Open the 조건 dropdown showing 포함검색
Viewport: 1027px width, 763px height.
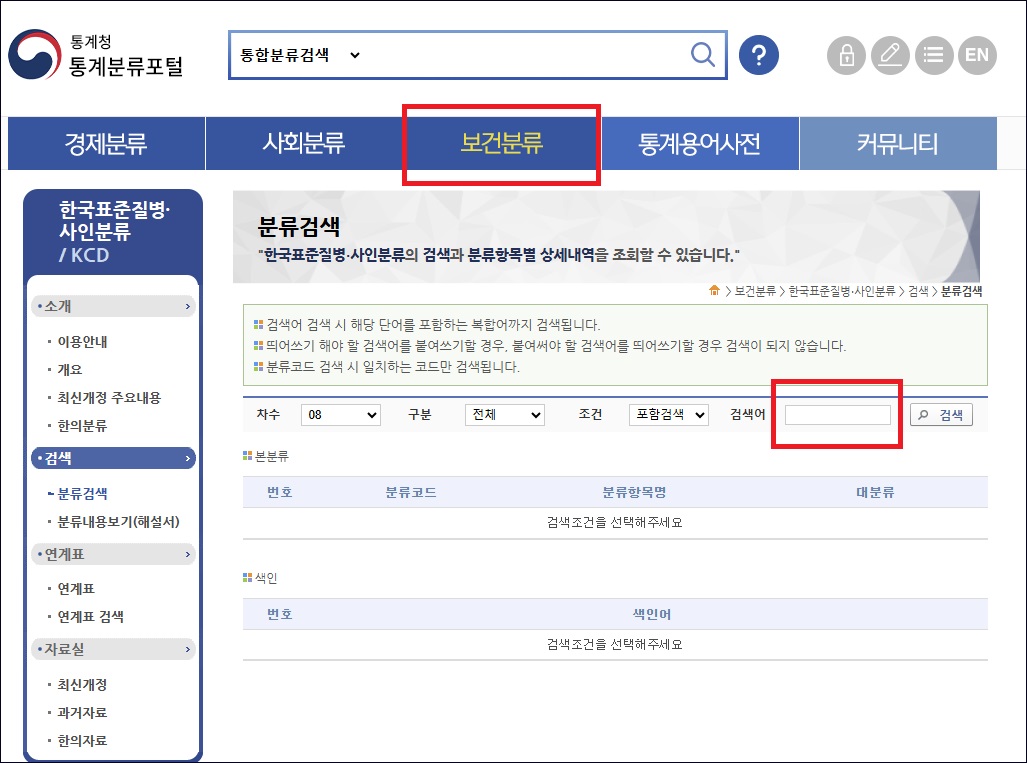668,415
